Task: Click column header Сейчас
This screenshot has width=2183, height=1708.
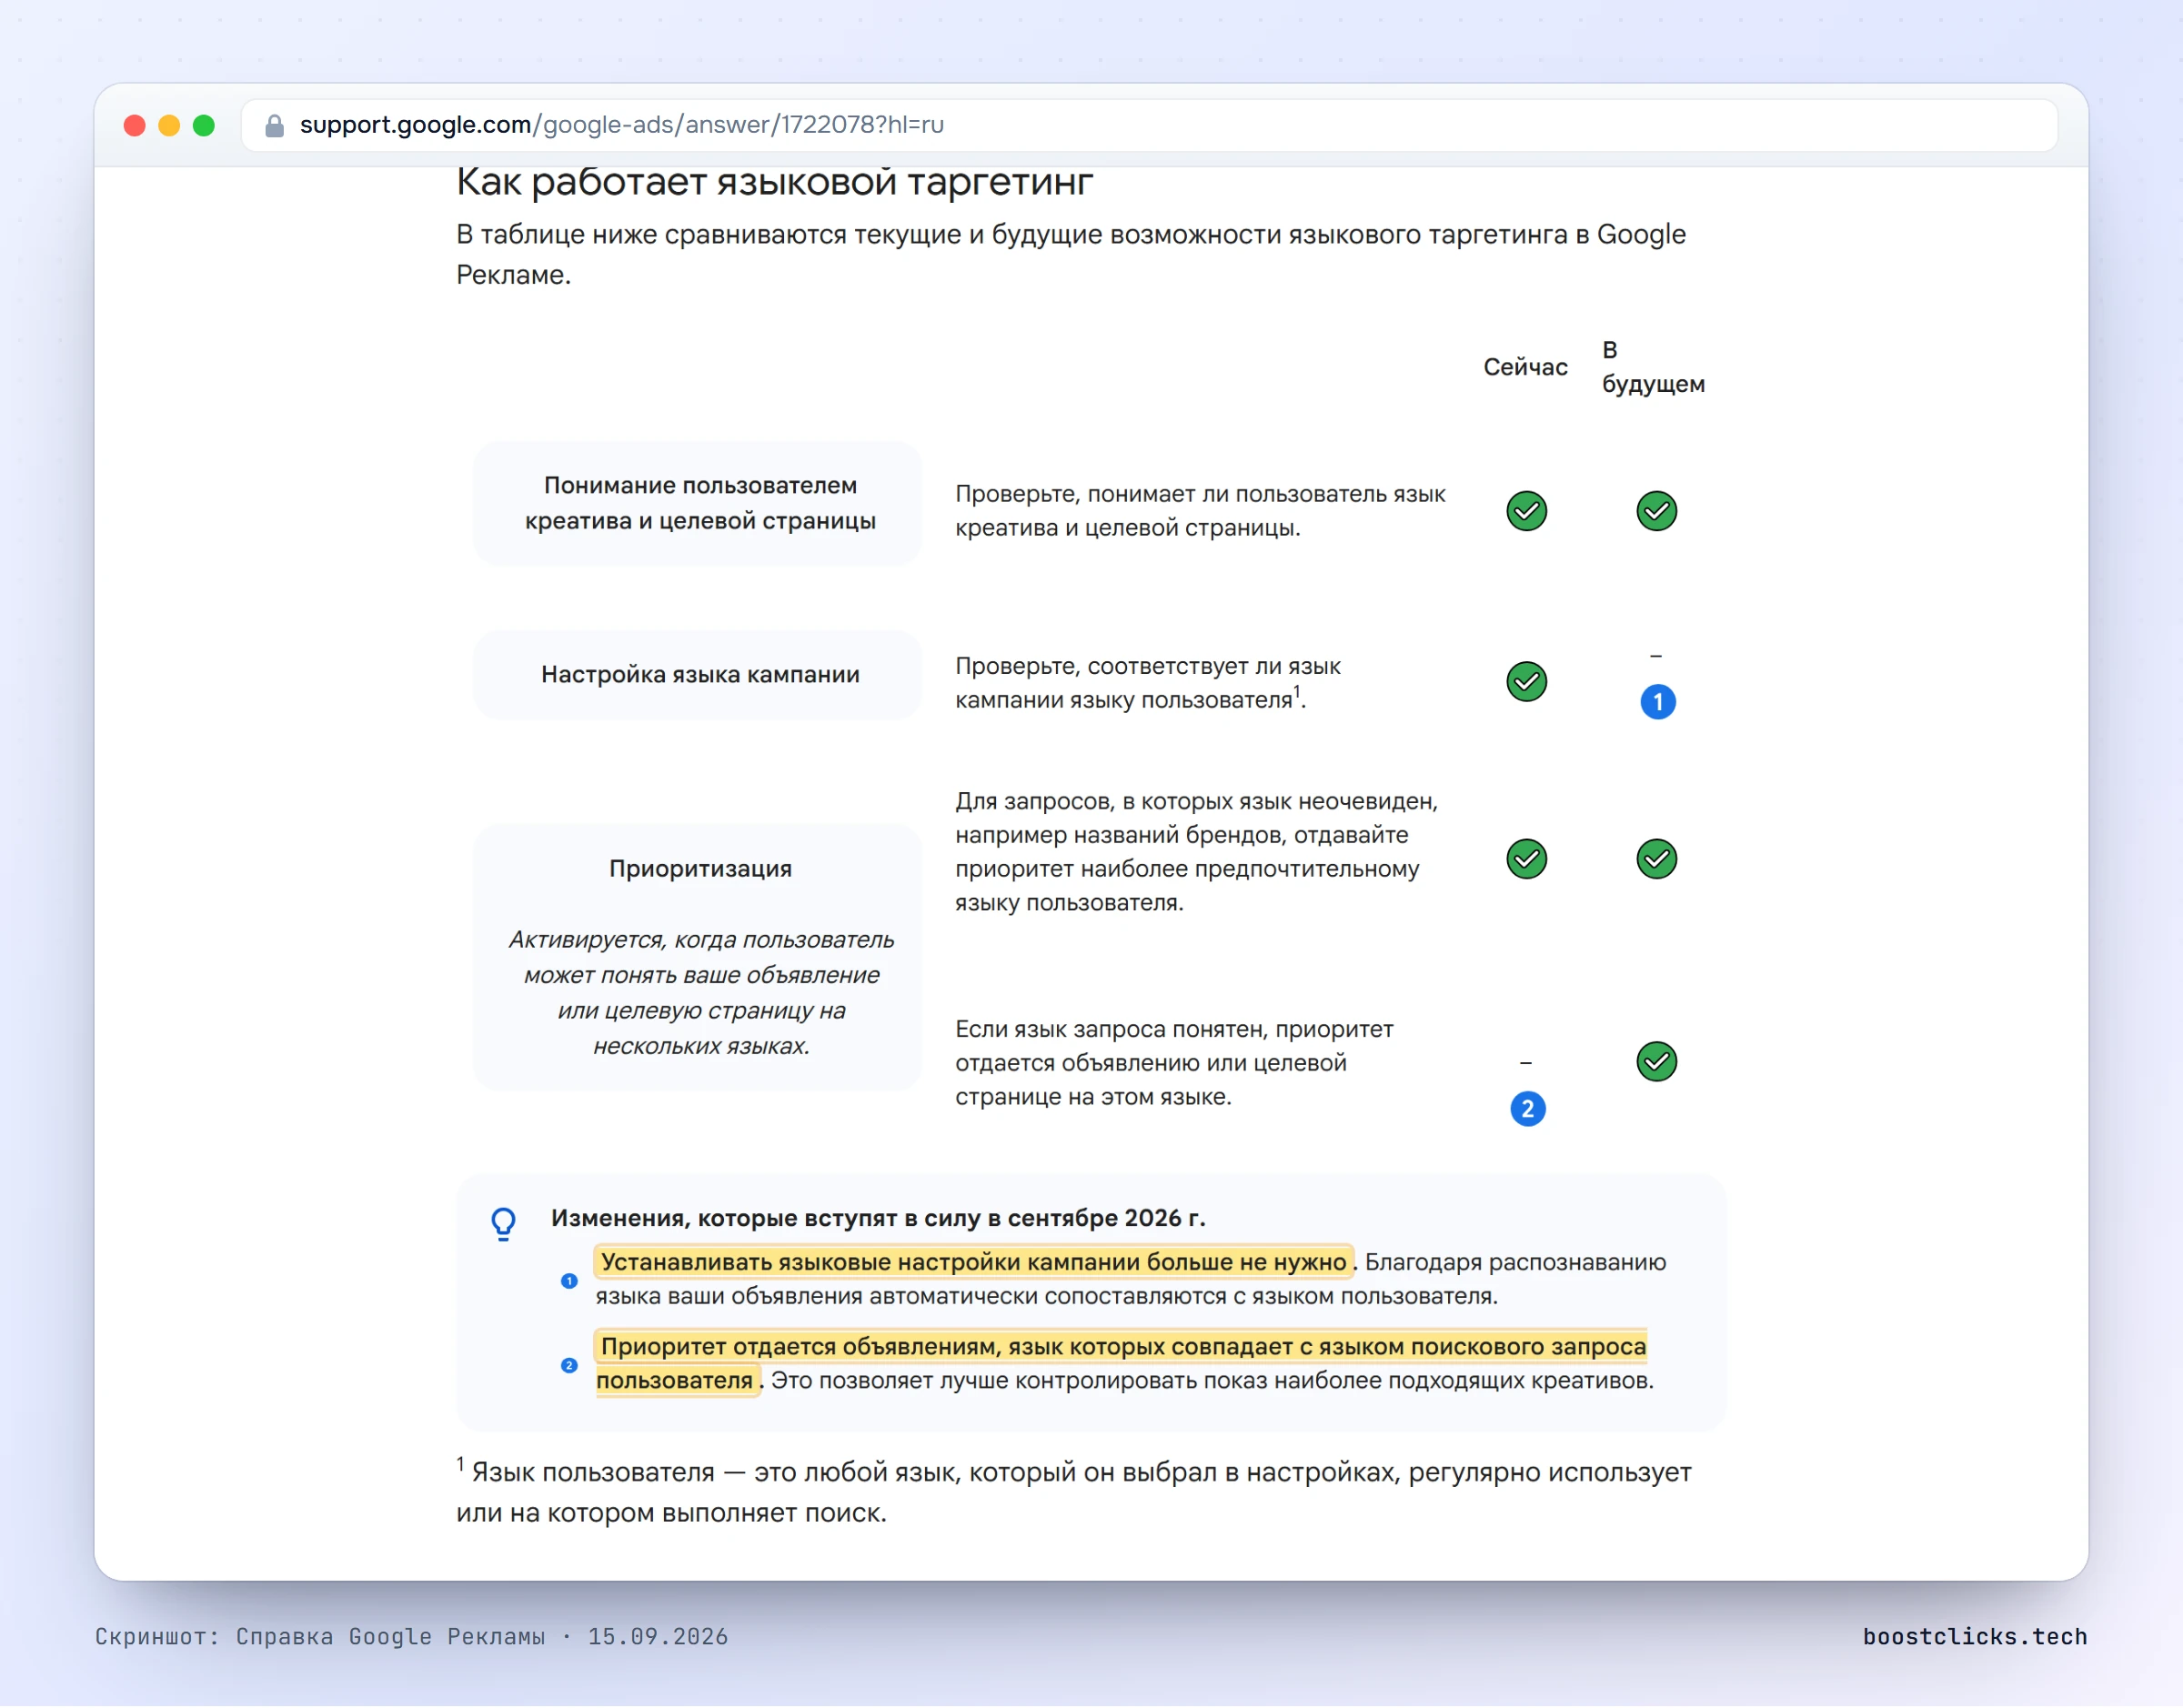Action: click(x=1526, y=367)
